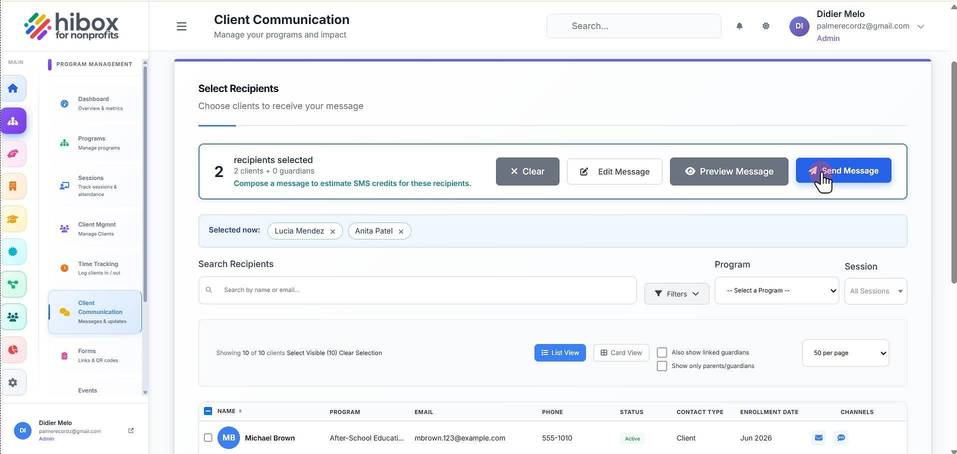Click the Time Tracking clock icon
Screen dimensions: 957x454
pyautogui.click(x=65, y=268)
